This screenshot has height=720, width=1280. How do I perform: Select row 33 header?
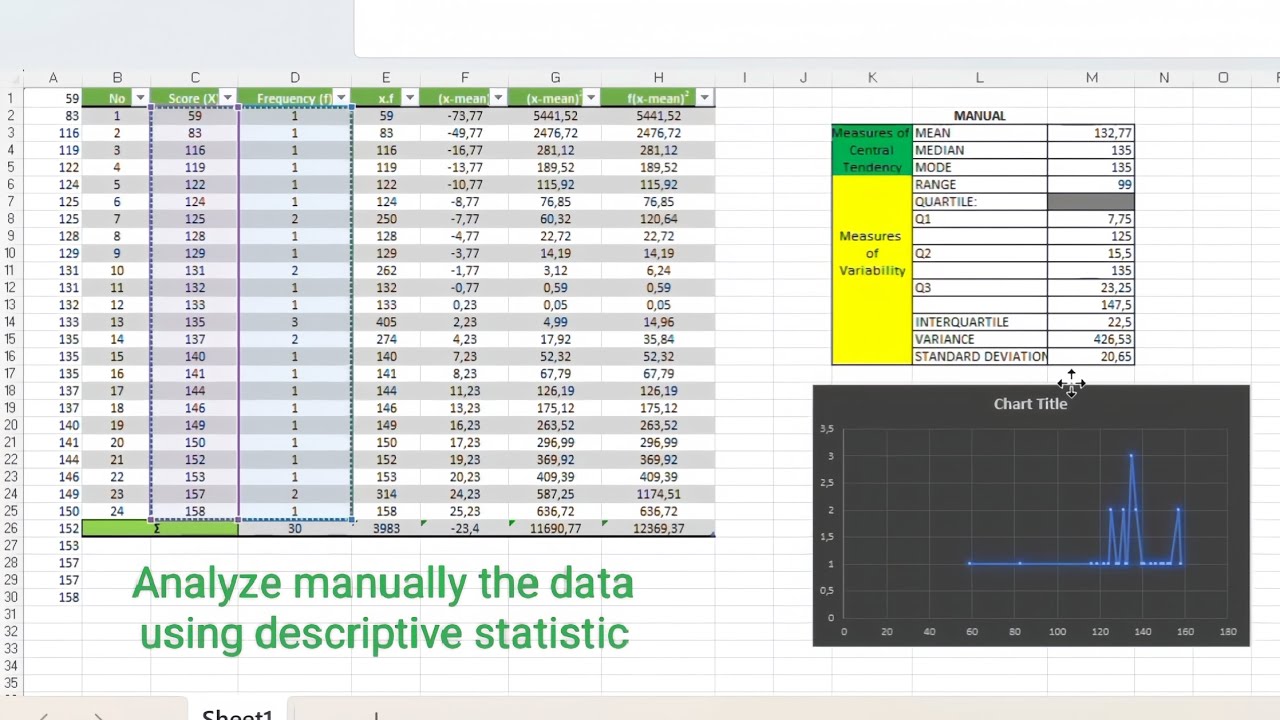coord(12,649)
